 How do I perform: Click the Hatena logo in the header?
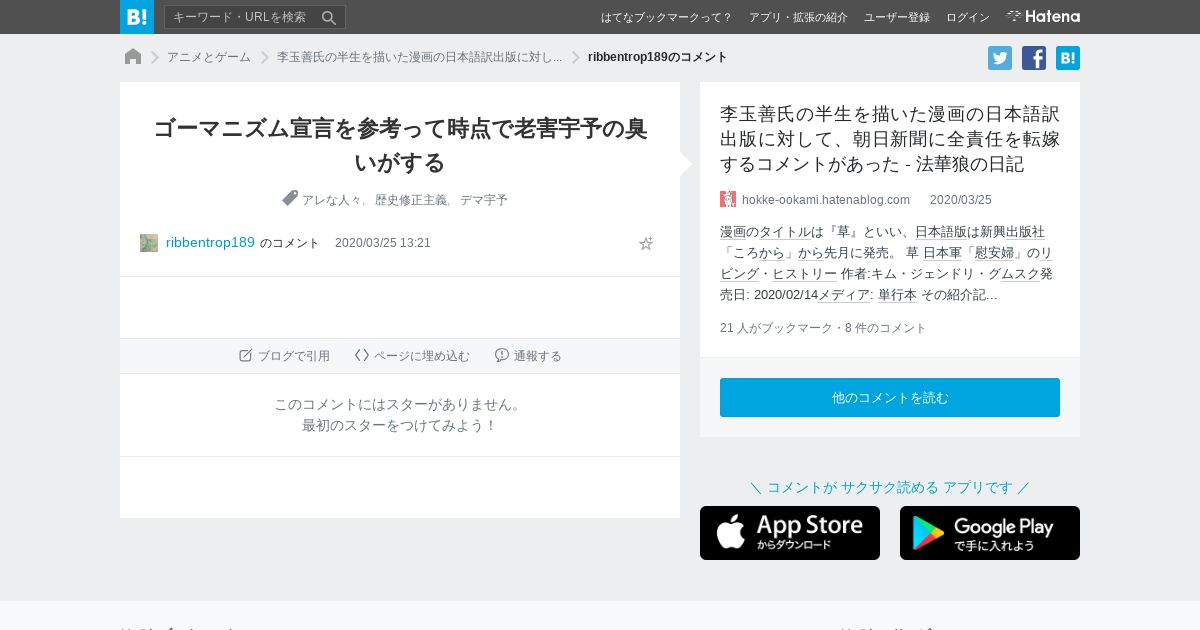click(x=1043, y=17)
